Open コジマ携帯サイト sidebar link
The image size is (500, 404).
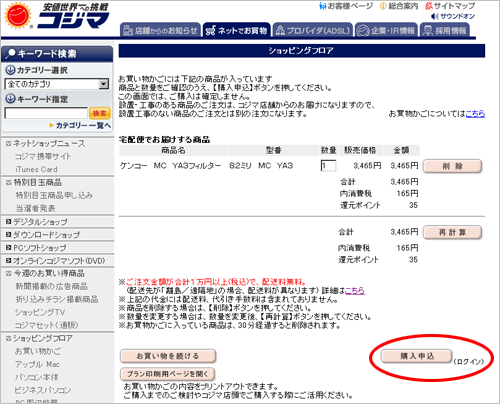point(43,156)
